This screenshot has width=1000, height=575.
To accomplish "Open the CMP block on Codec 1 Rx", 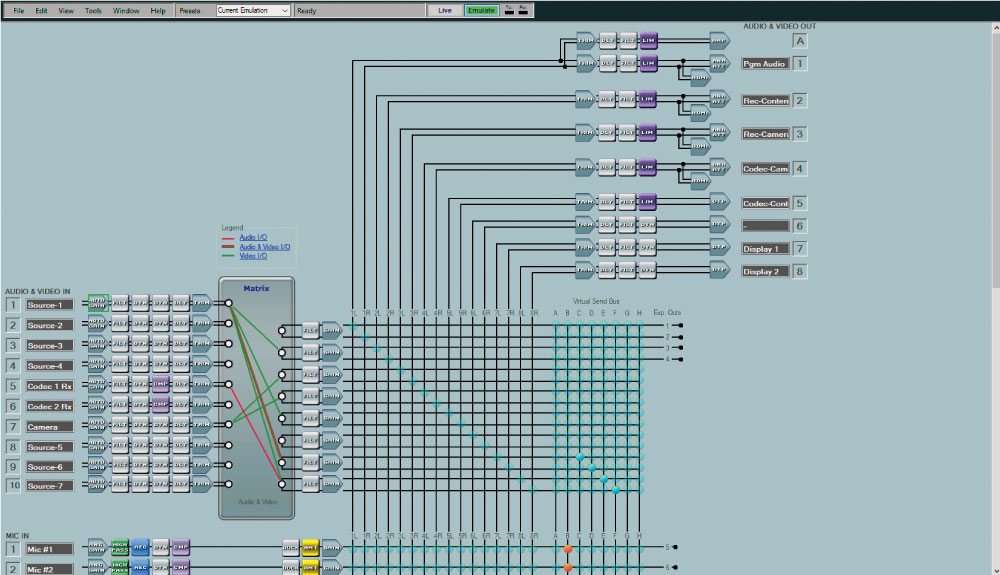I will coord(160,384).
